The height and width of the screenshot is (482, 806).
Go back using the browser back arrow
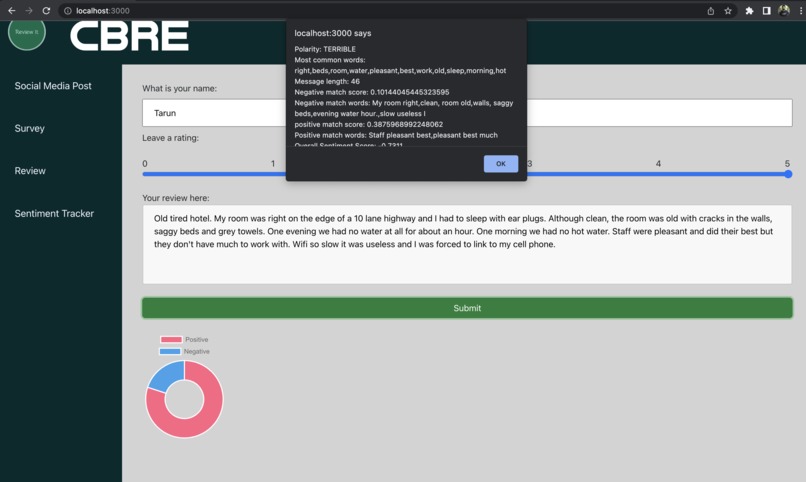[11, 10]
